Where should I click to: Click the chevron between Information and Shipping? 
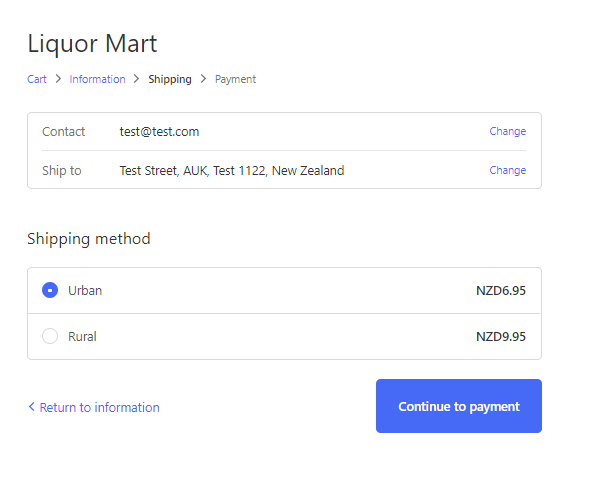[x=137, y=79]
